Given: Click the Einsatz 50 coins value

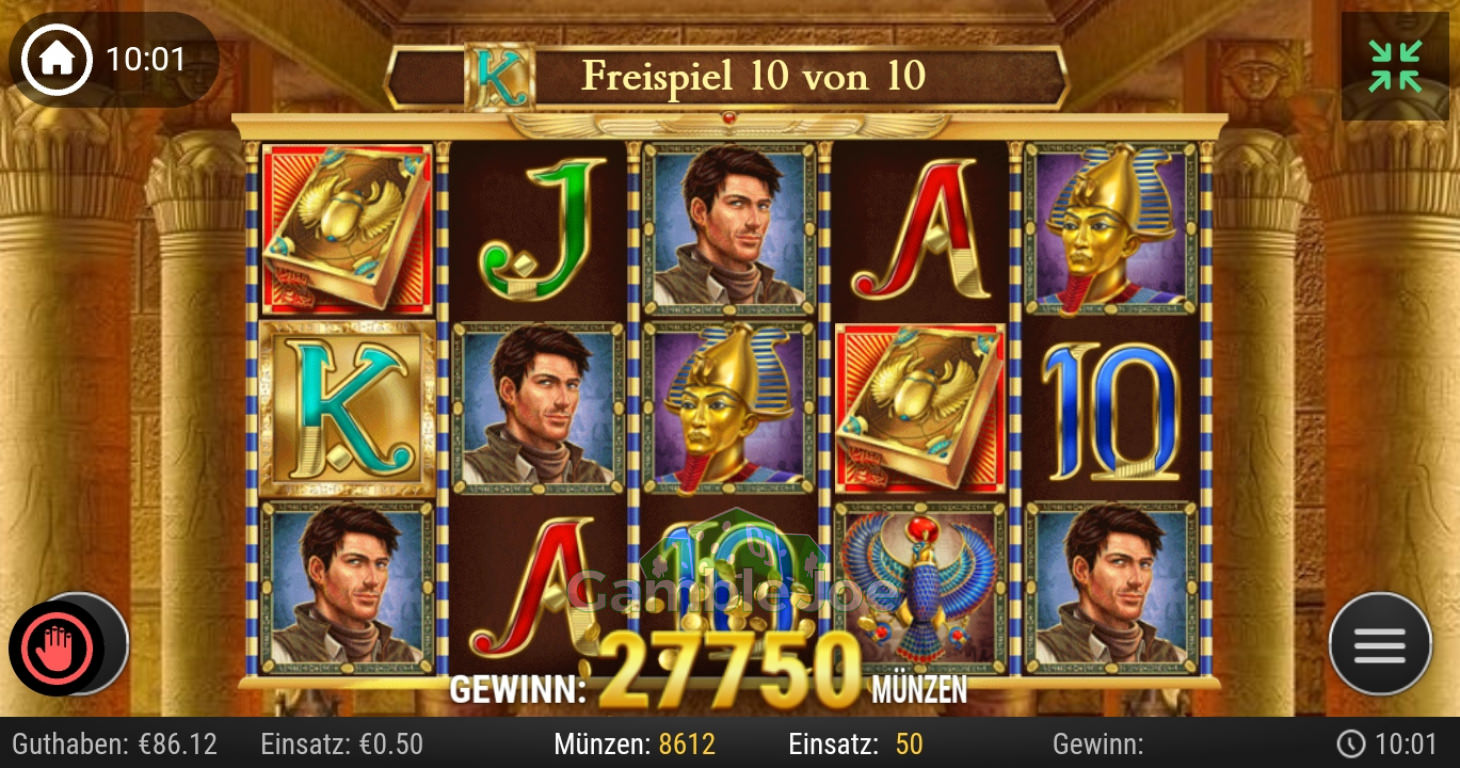Looking at the screenshot, I should (856, 744).
